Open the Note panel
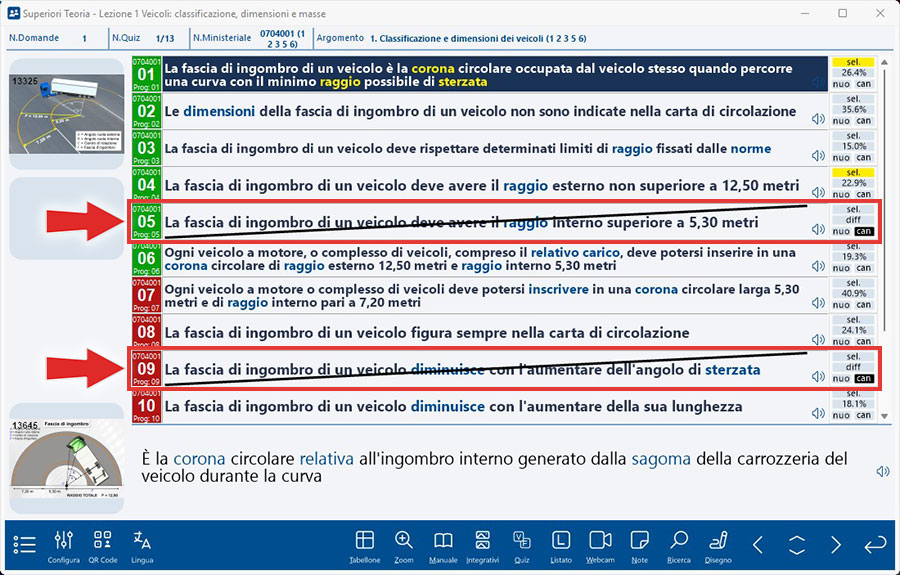This screenshot has height=575, width=900. [x=639, y=545]
